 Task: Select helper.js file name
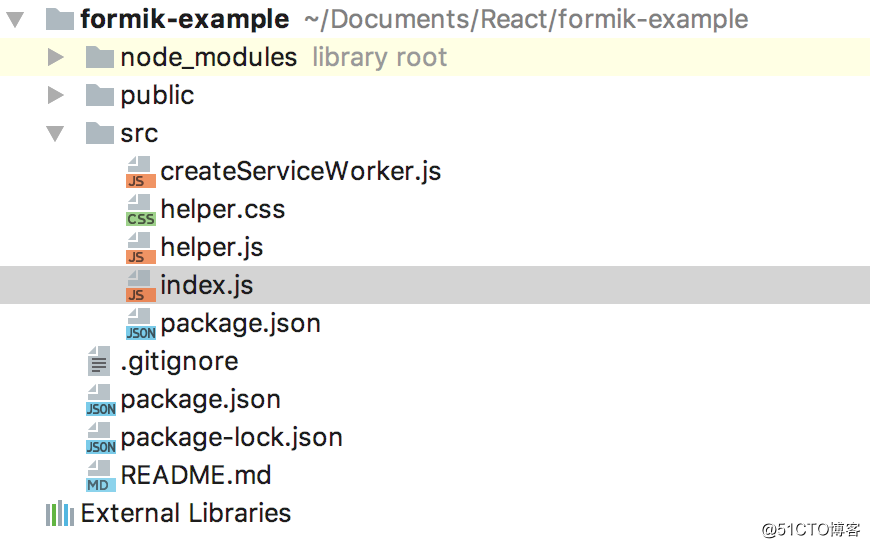tap(211, 247)
